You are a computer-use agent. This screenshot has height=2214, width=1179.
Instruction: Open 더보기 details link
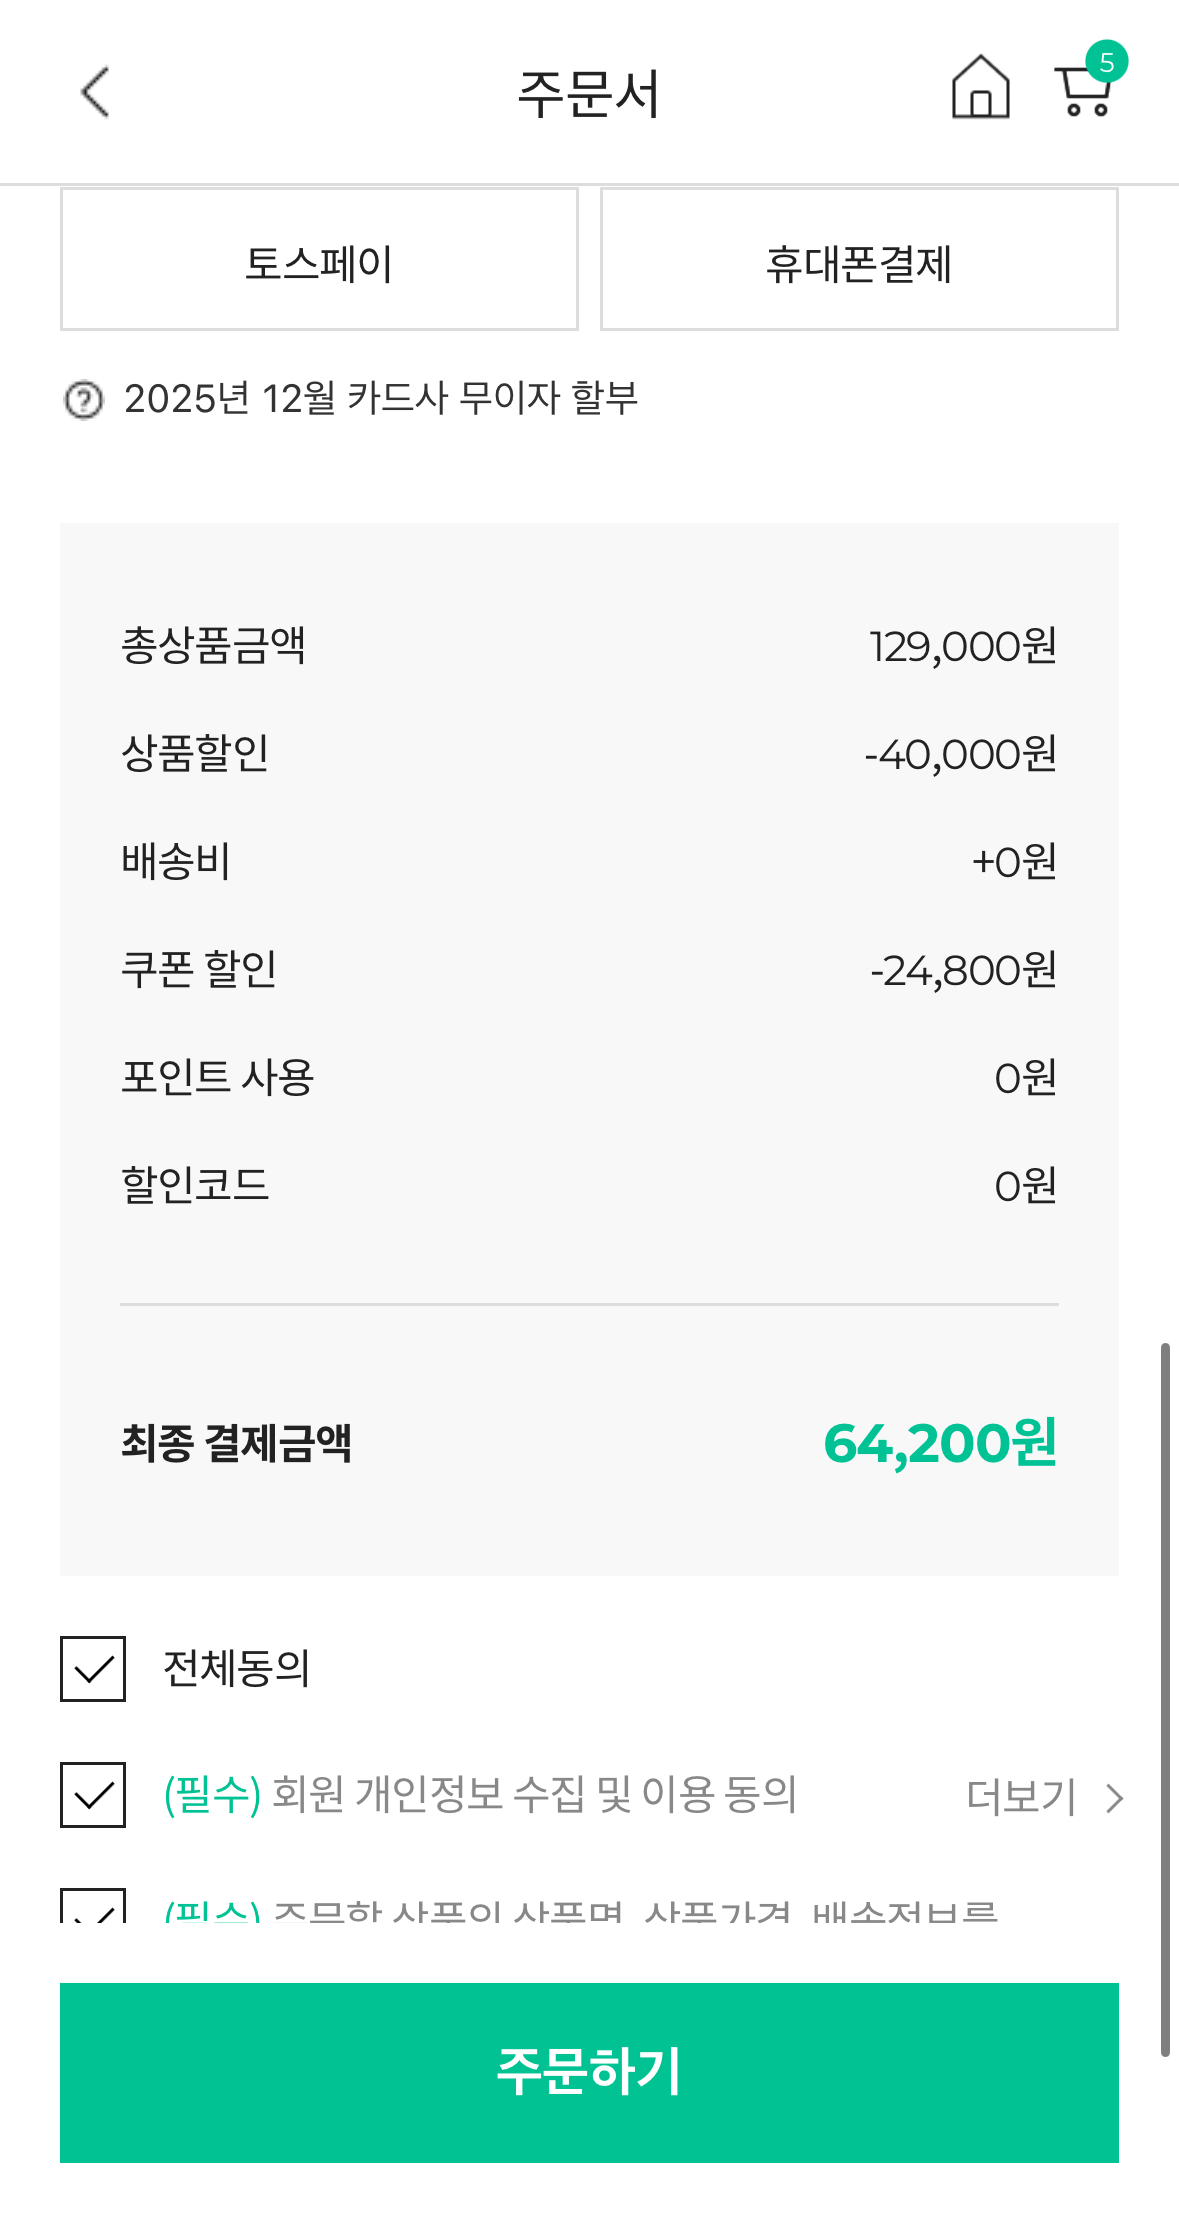click(x=1021, y=1797)
